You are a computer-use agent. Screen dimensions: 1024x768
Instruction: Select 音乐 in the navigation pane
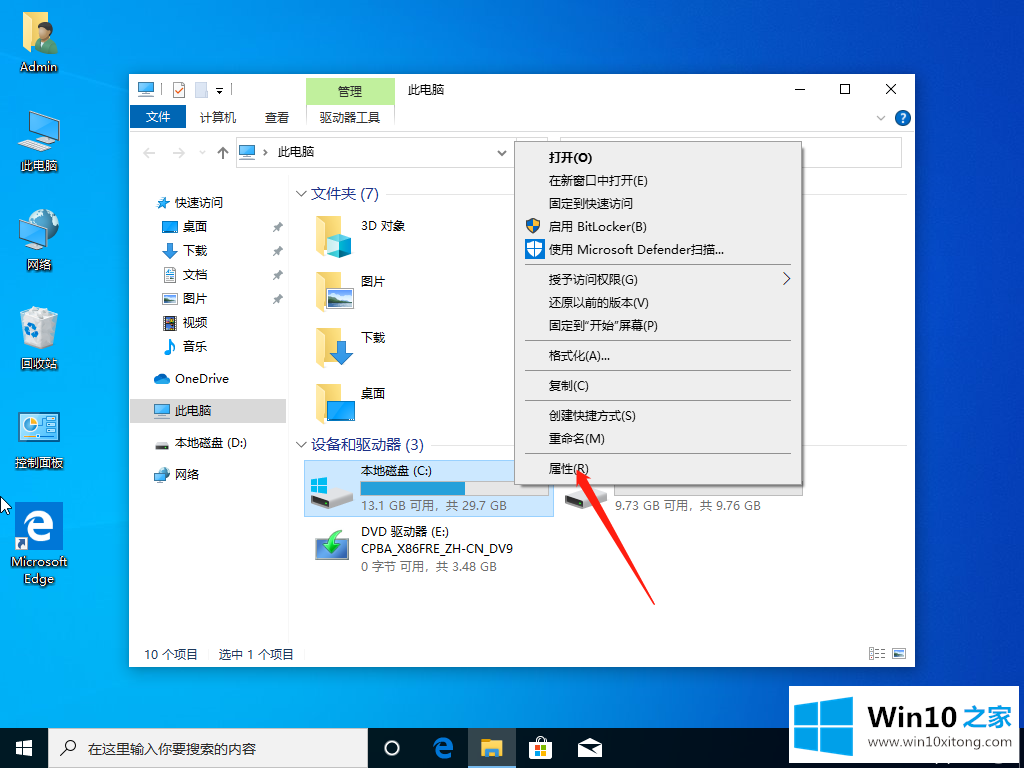tap(195, 346)
